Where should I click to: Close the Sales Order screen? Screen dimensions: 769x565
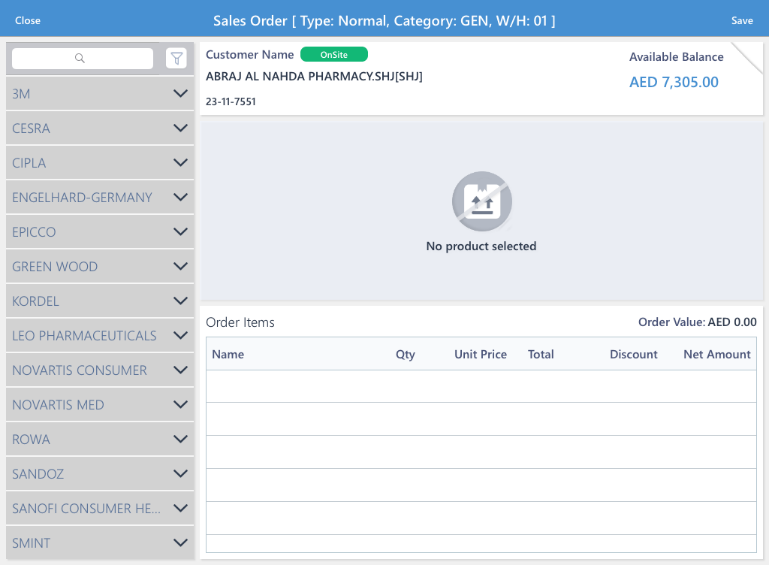coord(27,21)
